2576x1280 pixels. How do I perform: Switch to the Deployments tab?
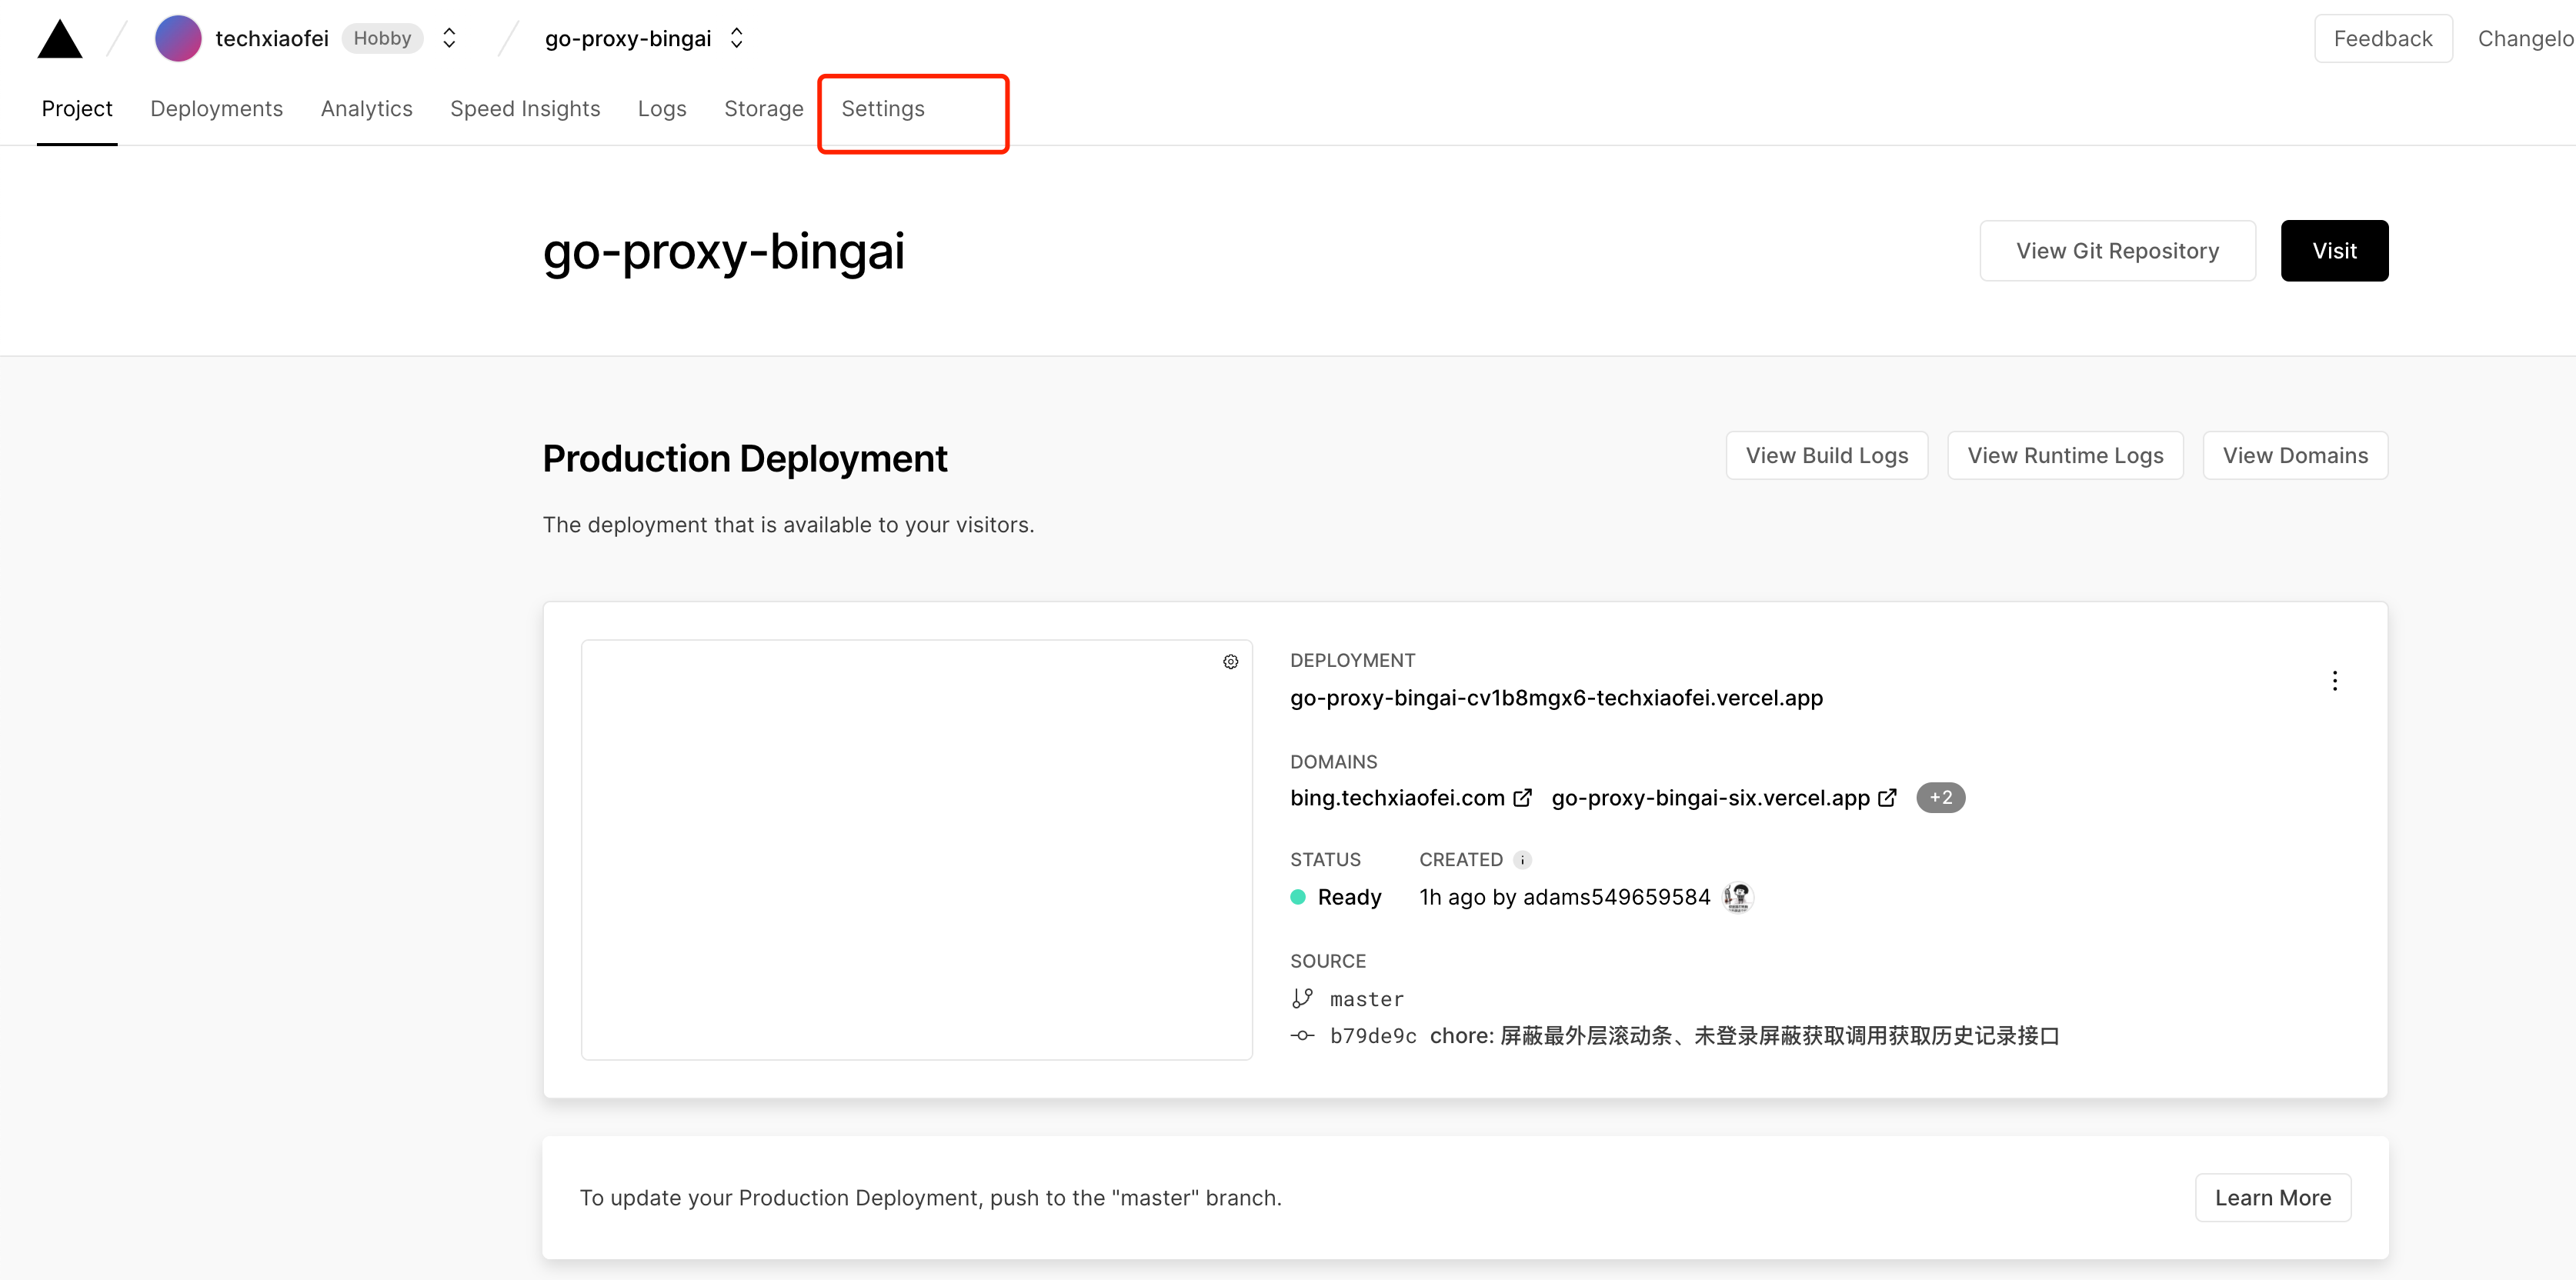tap(217, 107)
